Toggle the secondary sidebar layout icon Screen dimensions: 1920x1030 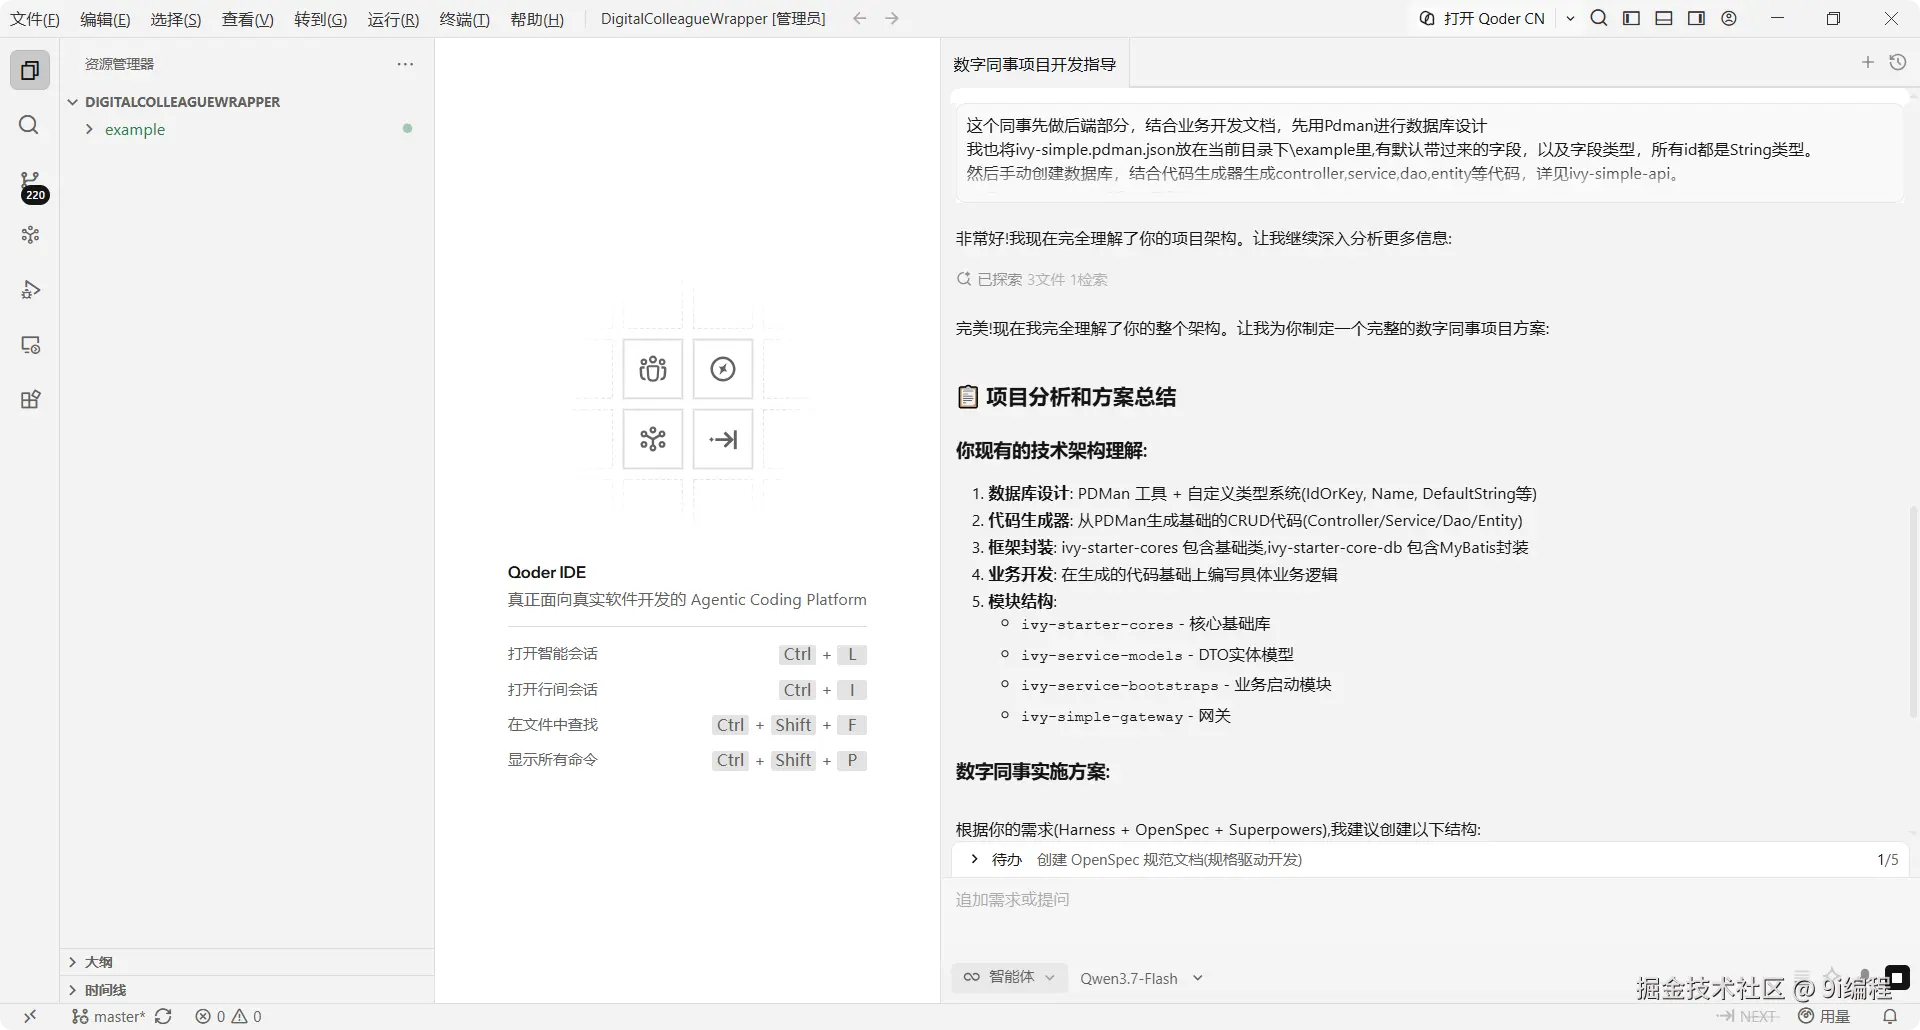pos(1696,18)
